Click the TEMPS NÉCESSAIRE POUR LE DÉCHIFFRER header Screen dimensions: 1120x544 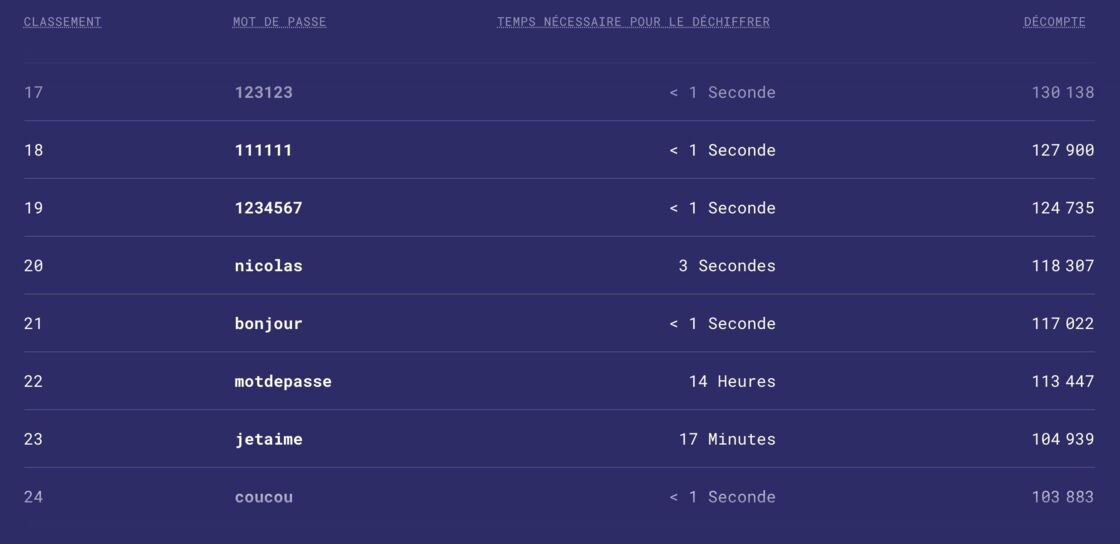tap(634, 22)
